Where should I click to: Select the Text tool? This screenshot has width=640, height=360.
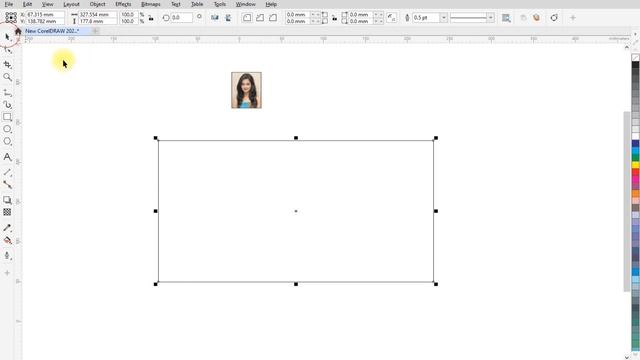[x=7, y=157]
